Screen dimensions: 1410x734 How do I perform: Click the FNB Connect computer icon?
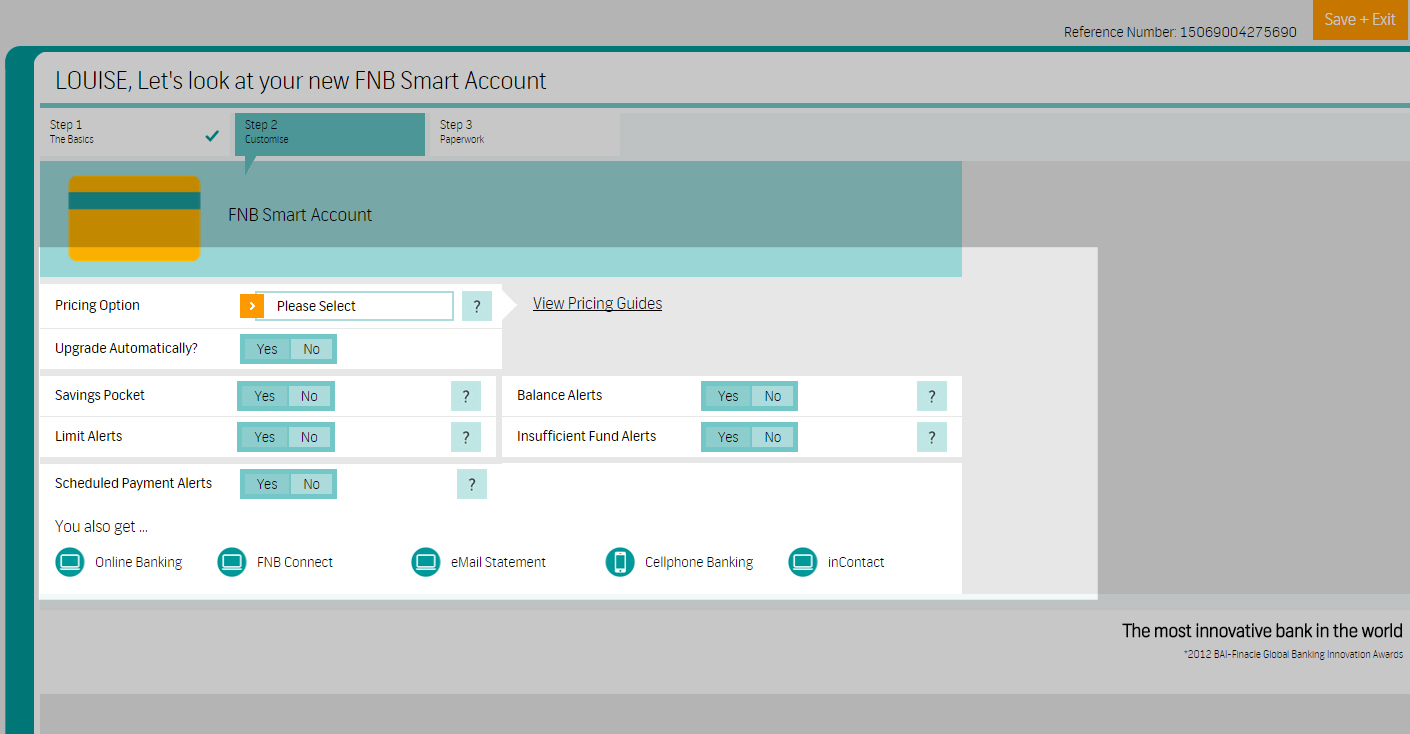pyautogui.click(x=232, y=562)
